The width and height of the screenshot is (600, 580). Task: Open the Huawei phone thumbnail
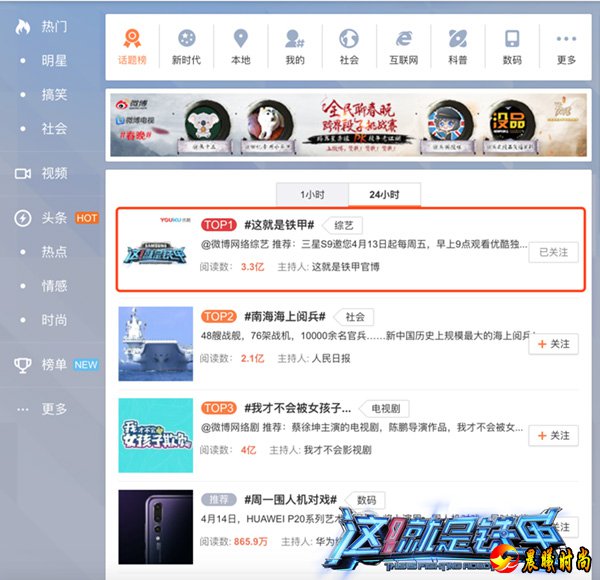(156, 527)
